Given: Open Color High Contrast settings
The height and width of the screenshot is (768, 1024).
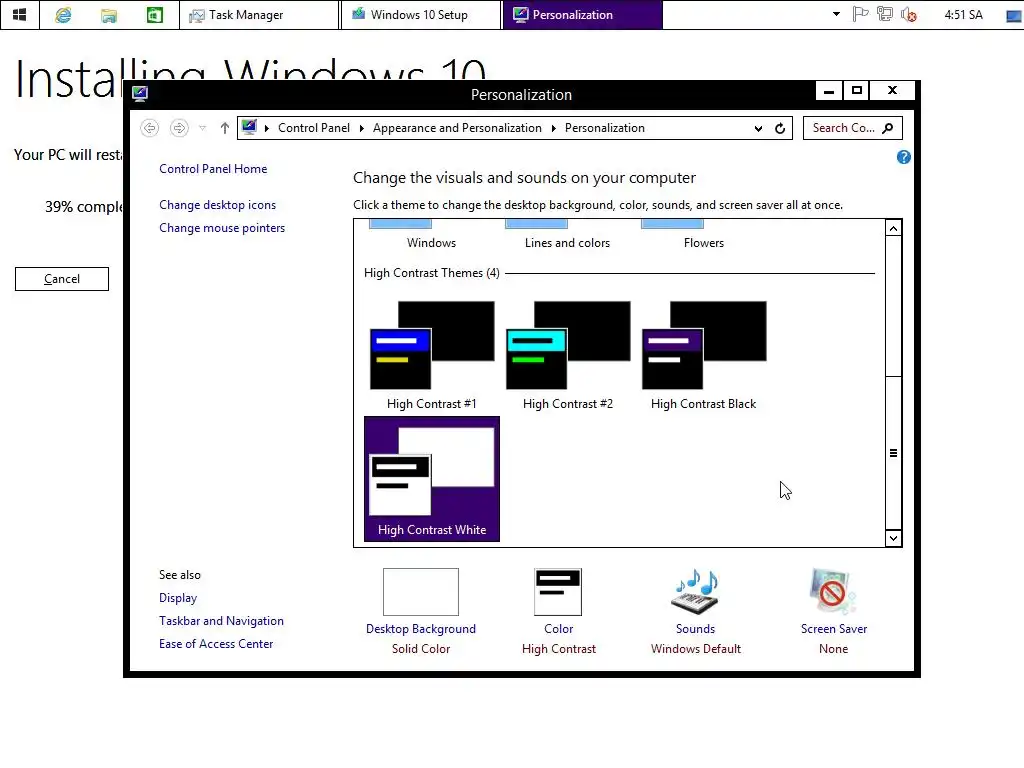Looking at the screenshot, I should point(558,609).
